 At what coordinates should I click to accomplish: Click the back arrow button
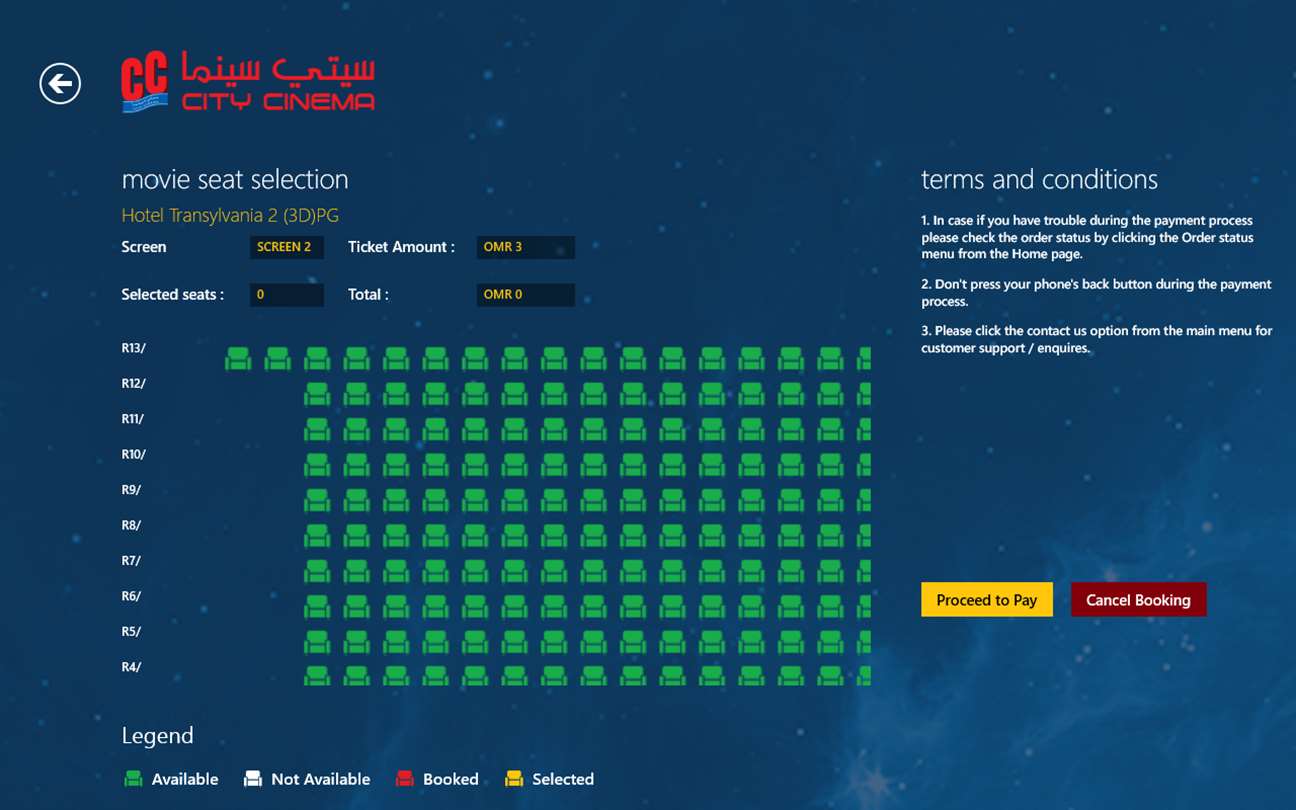tap(60, 83)
